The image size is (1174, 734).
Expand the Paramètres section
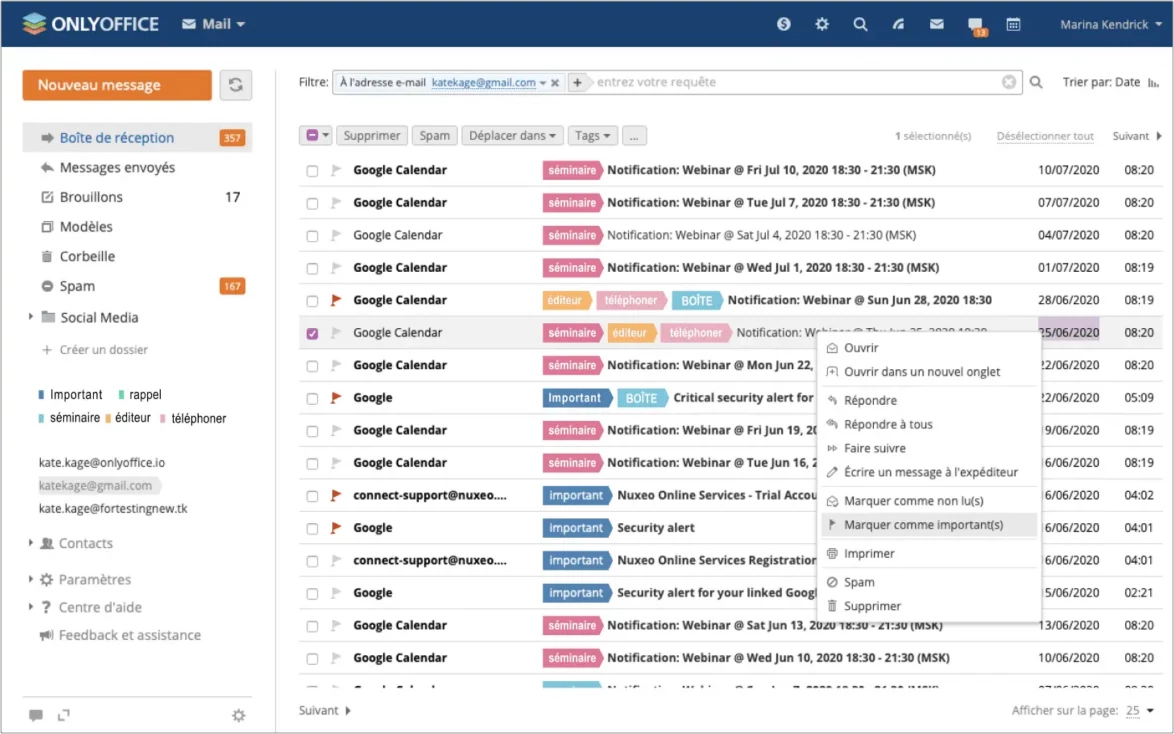click(31, 578)
